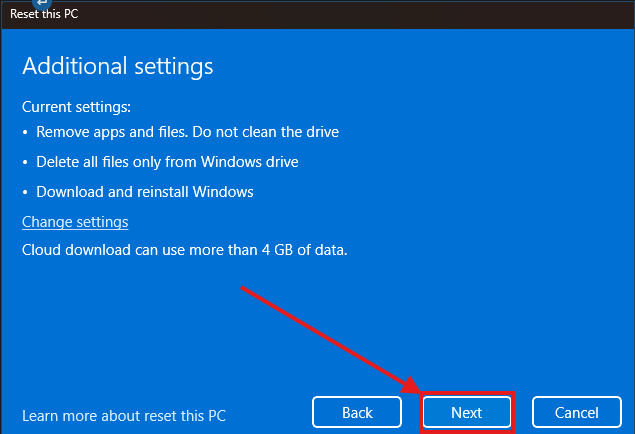This screenshot has width=635, height=434.
Task: Click the Next button
Action: [x=466, y=412]
